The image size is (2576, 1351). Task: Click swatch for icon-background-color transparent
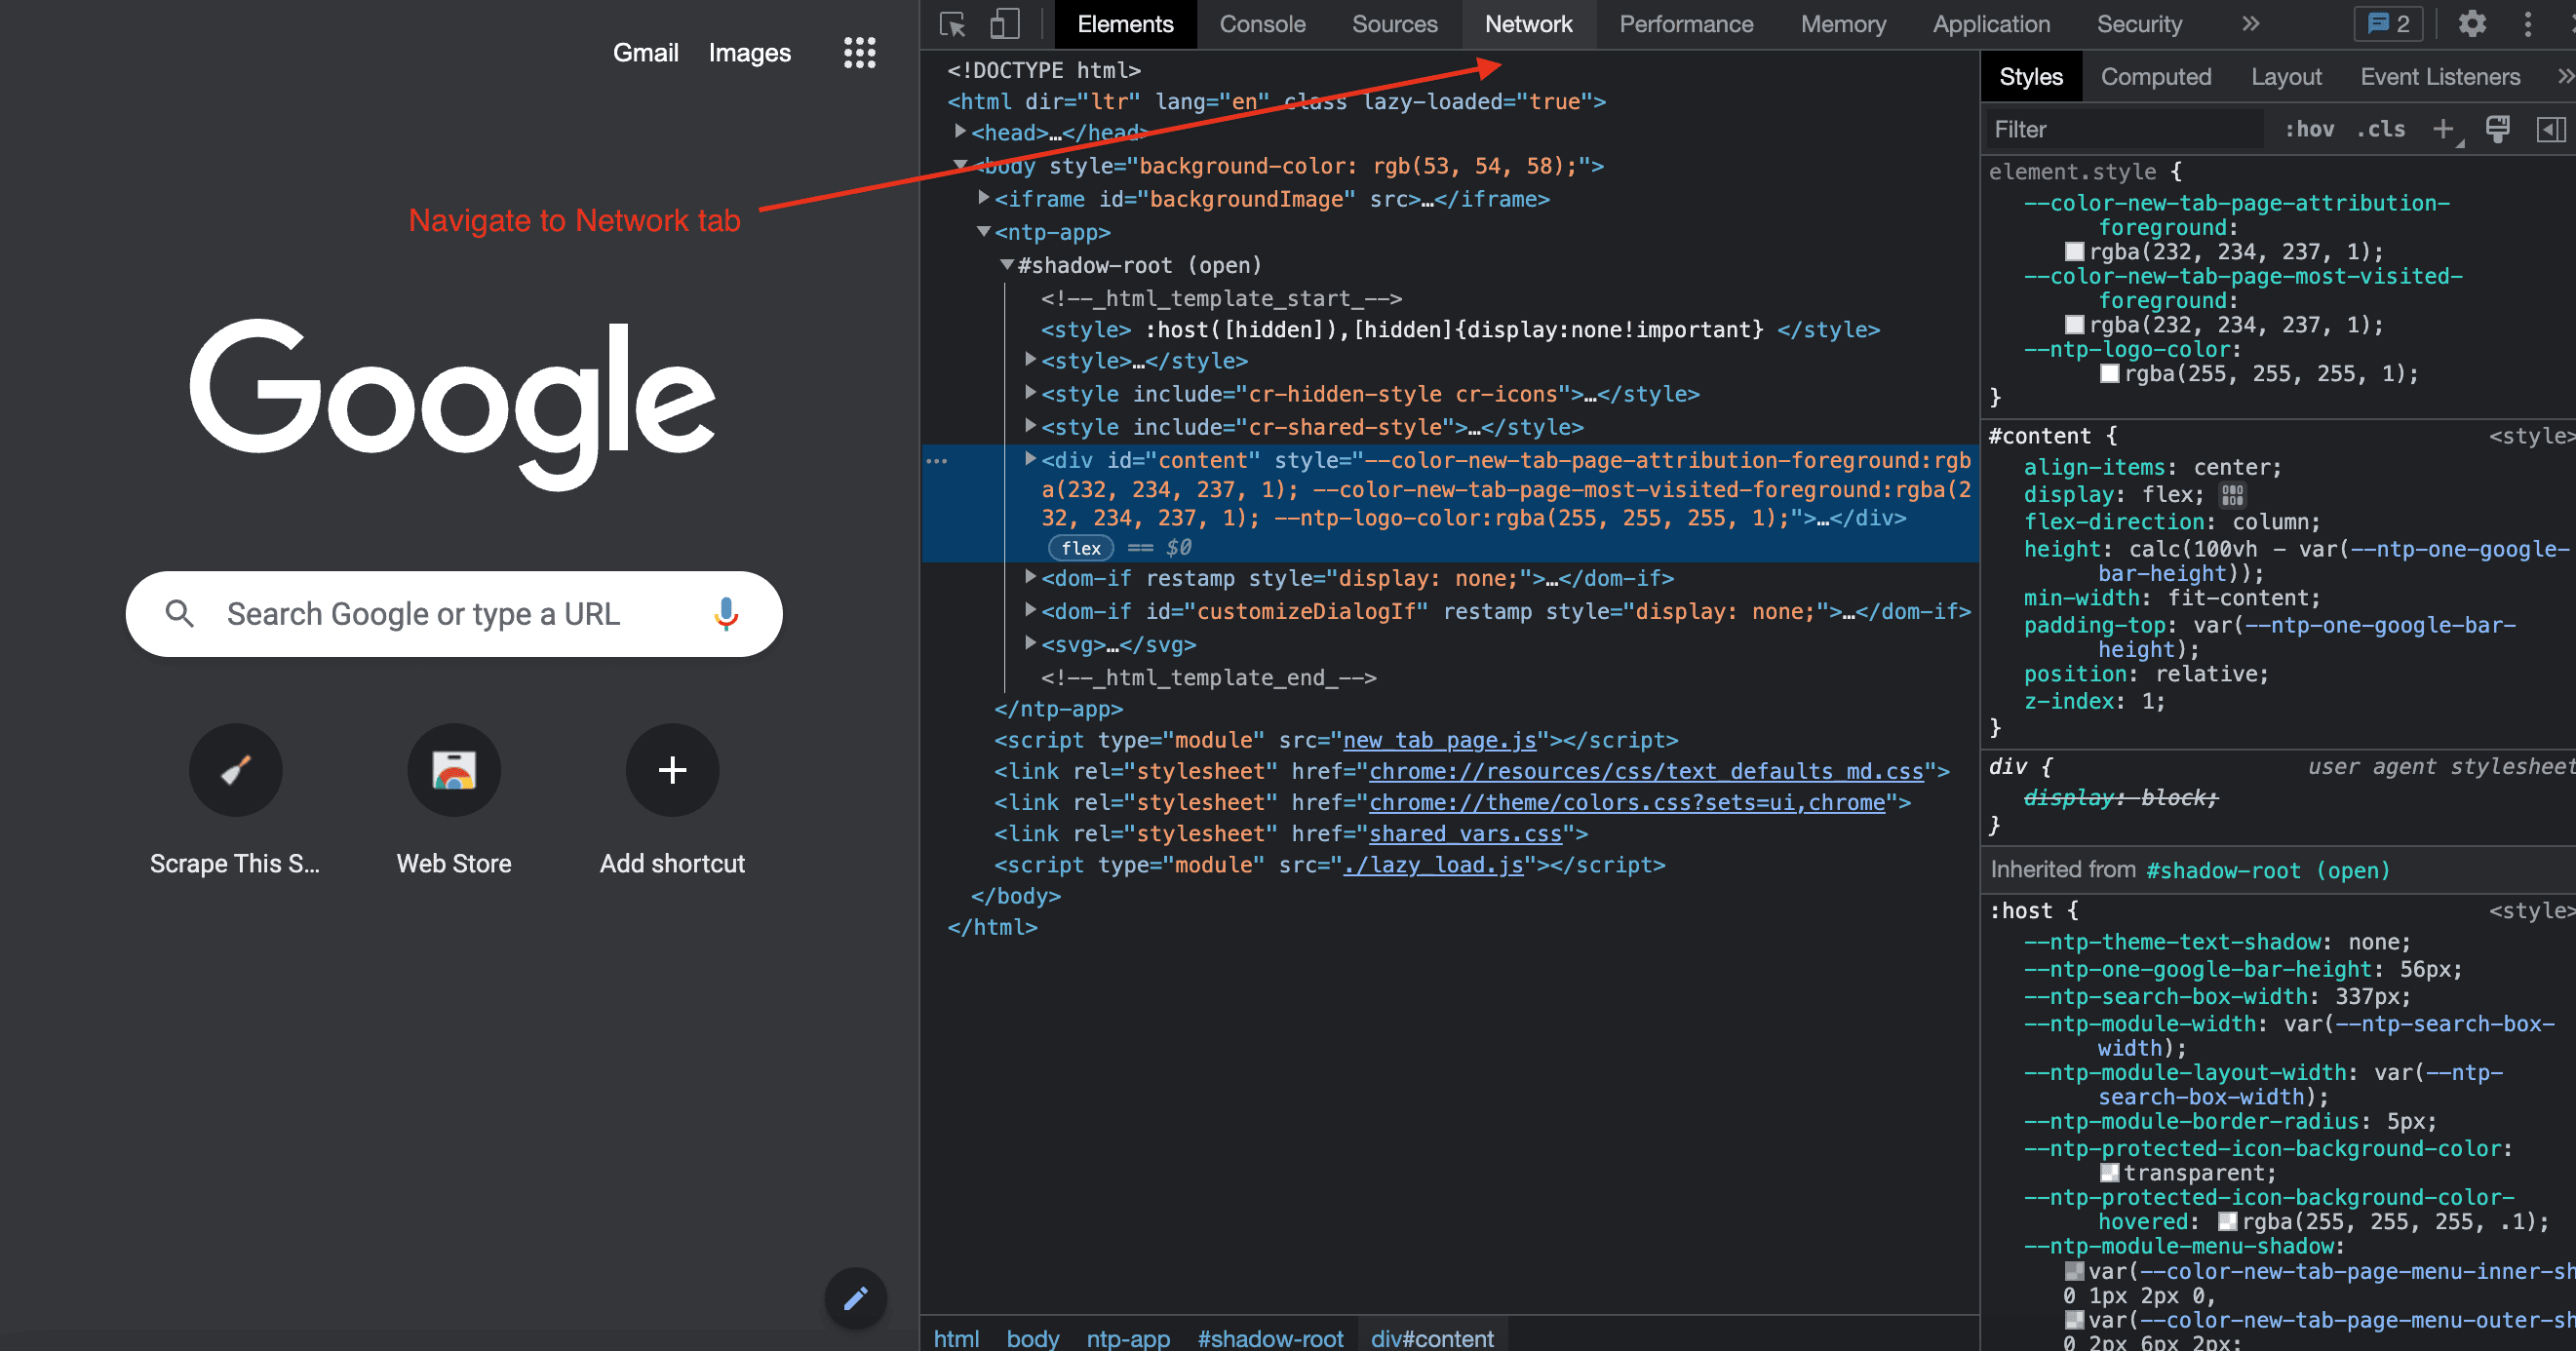pyautogui.click(x=2109, y=1172)
